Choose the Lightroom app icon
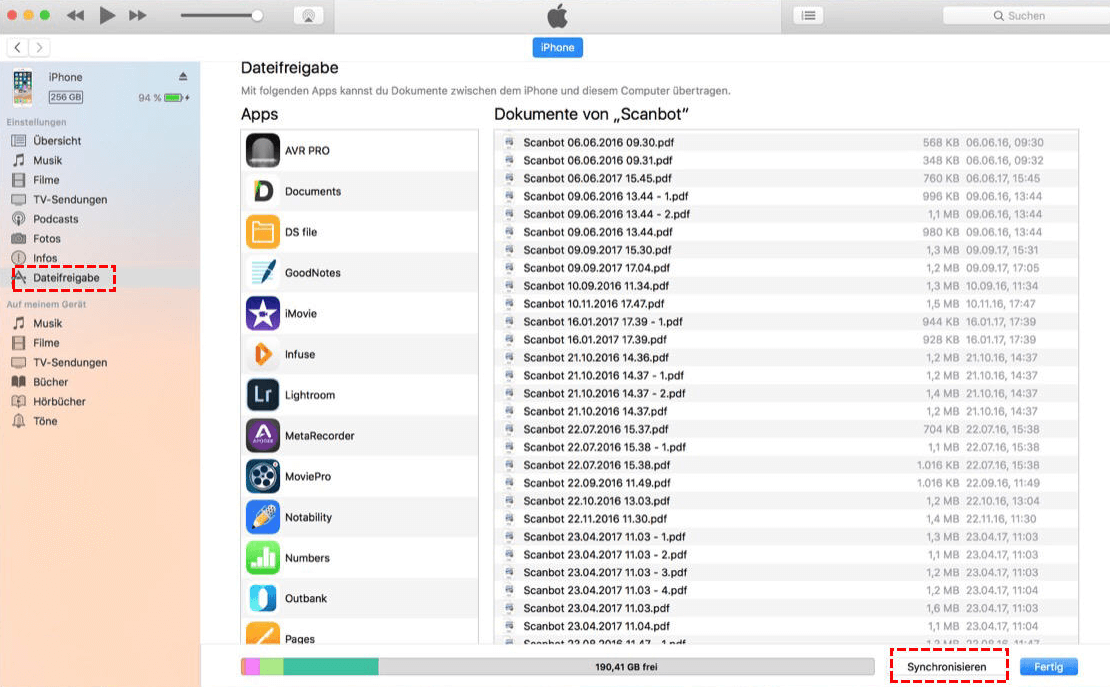Screen dimensions: 1110x687 pyautogui.click(x=263, y=395)
